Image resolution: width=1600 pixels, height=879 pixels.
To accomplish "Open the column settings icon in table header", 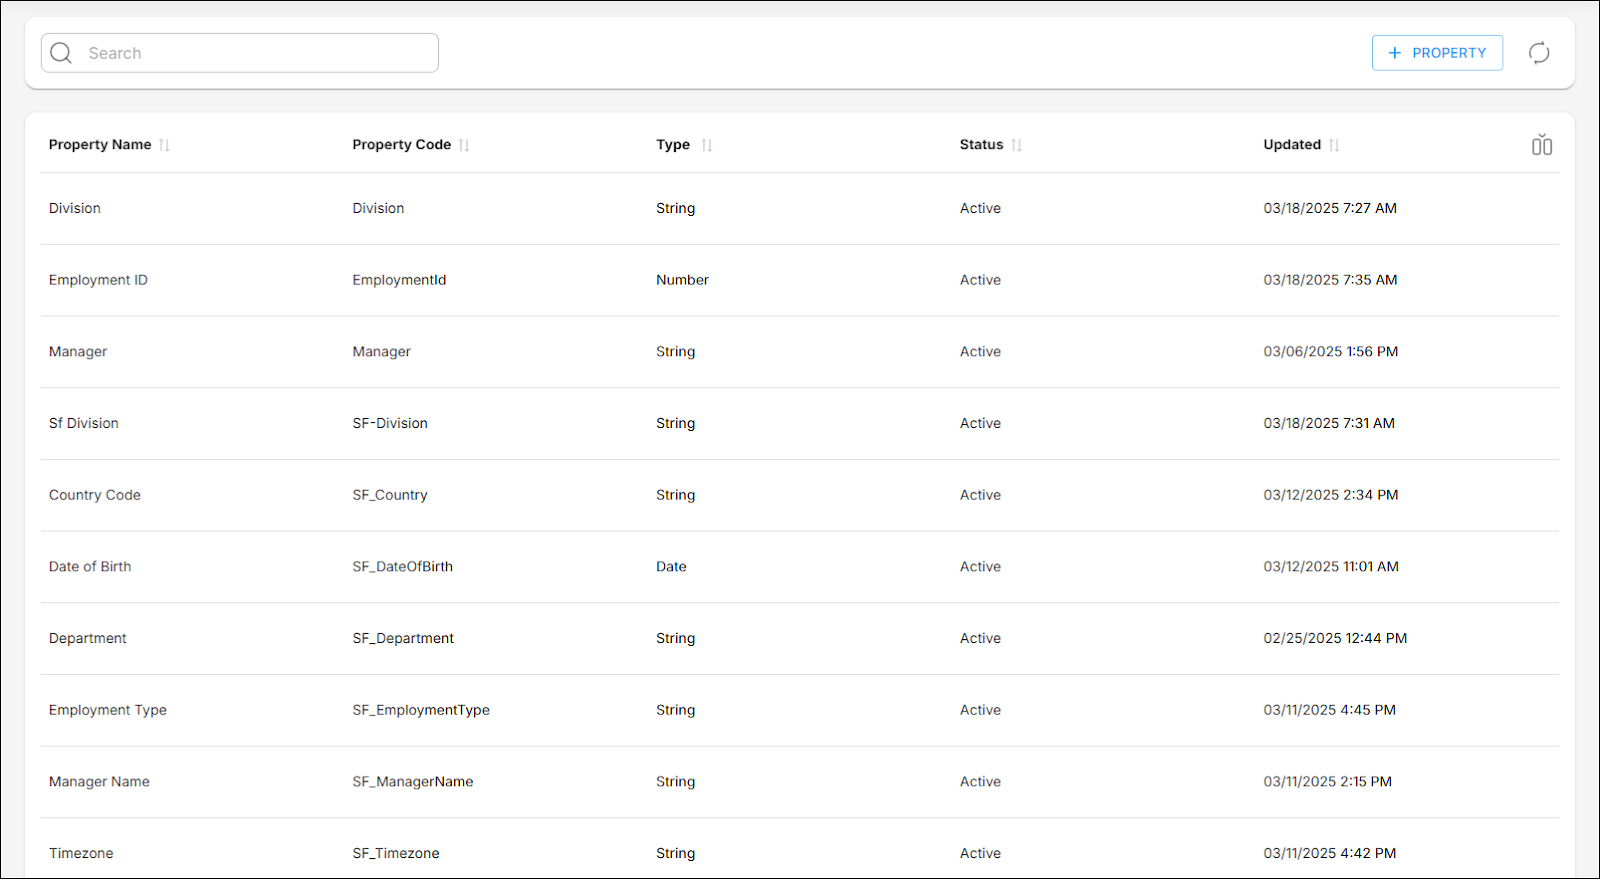I will tap(1541, 145).
